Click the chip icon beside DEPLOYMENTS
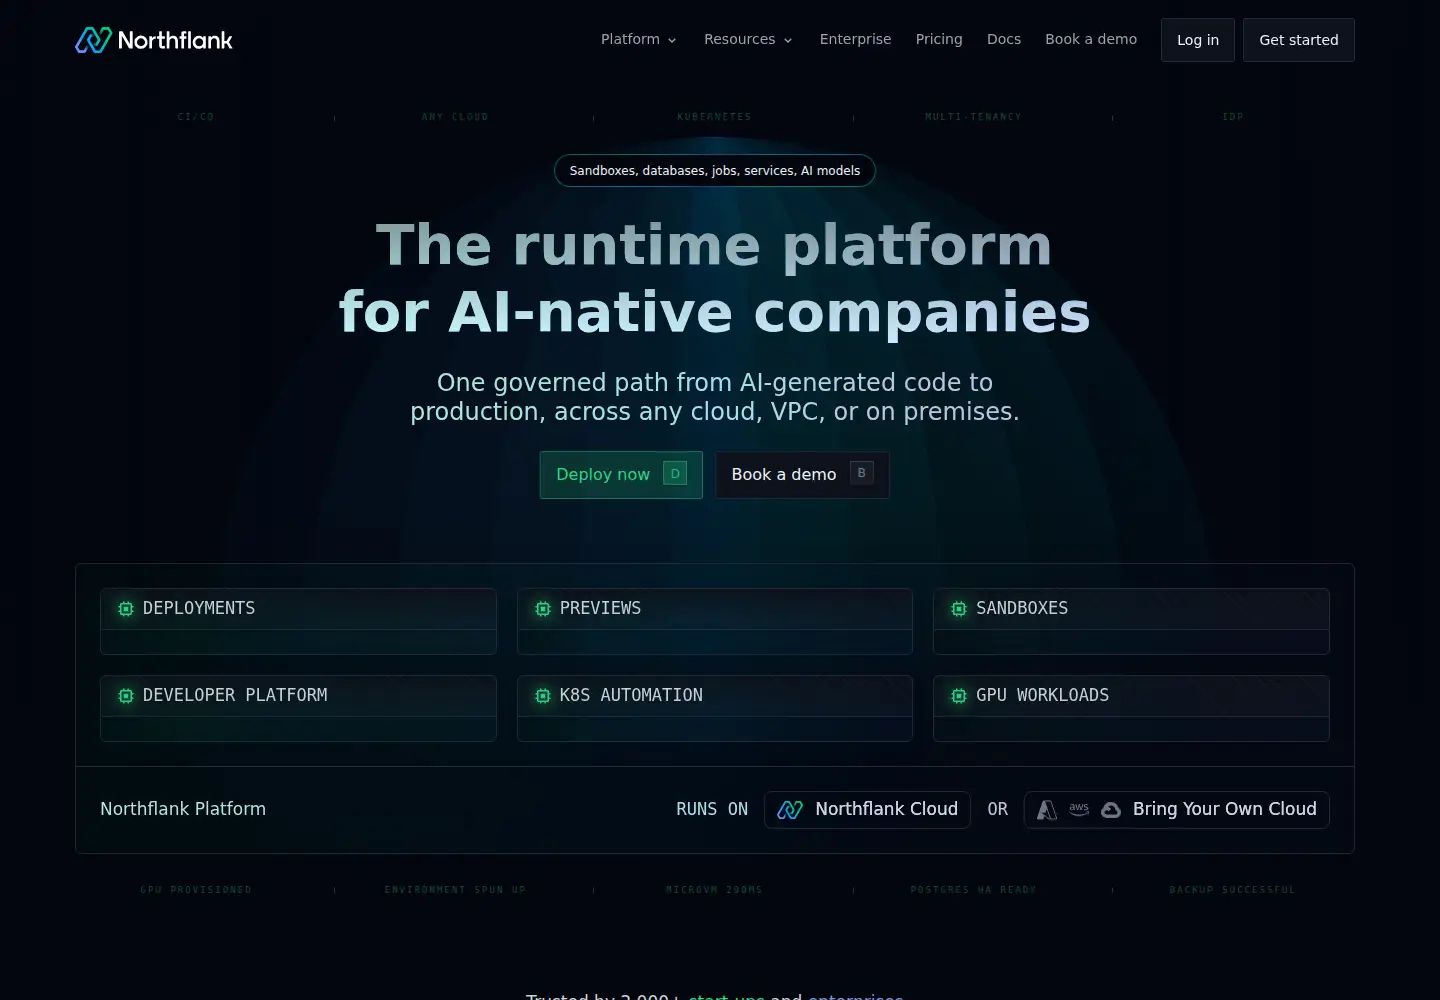This screenshot has height=1000, width=1440. pos(126,609)
